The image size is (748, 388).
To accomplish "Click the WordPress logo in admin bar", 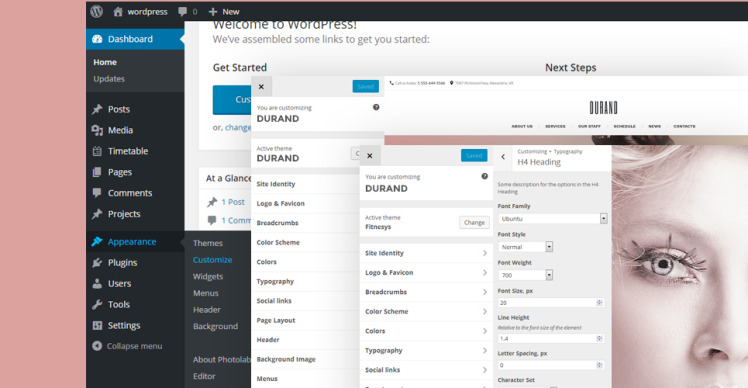I will click(97, 11).
